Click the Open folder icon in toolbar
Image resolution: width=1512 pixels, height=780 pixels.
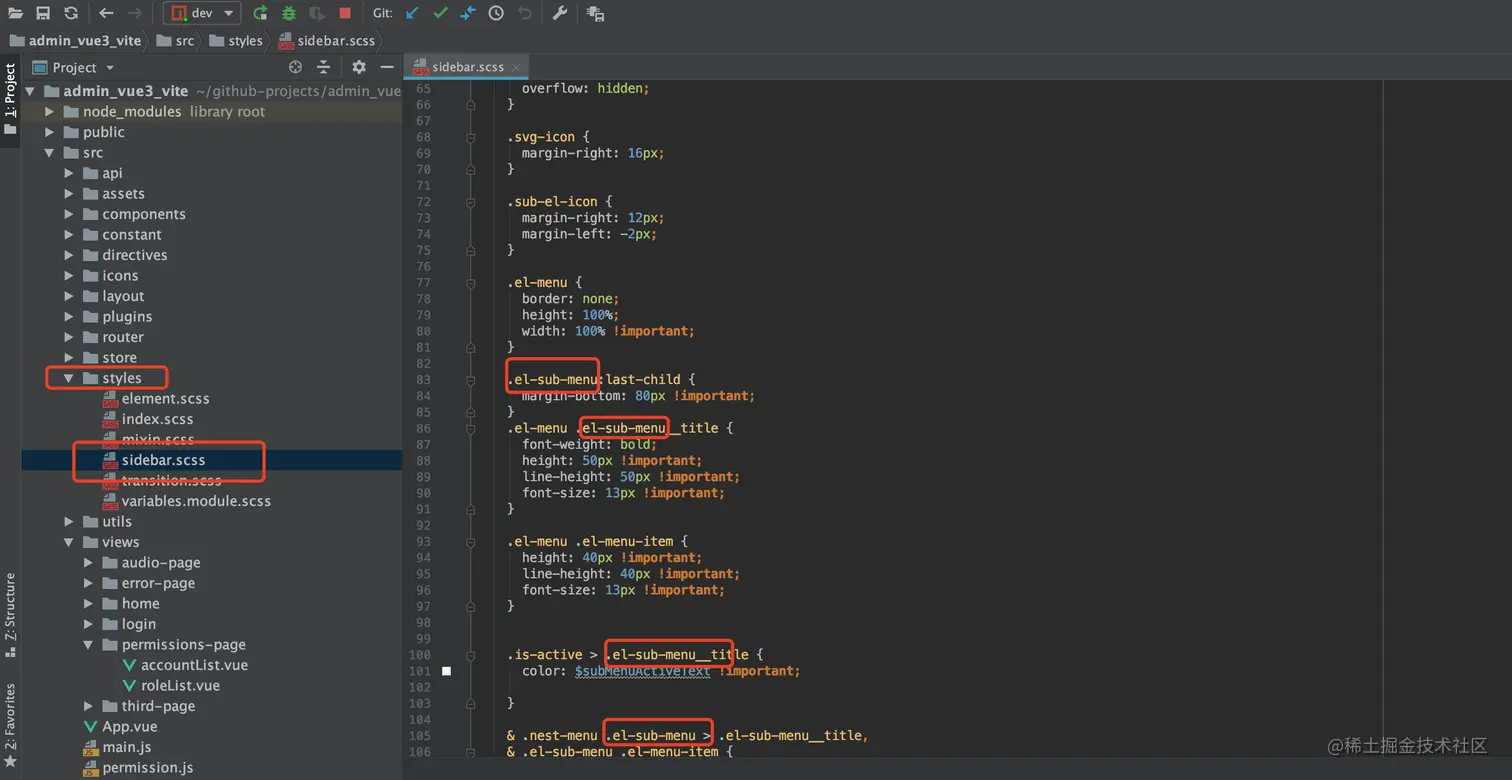click(15, 13)
